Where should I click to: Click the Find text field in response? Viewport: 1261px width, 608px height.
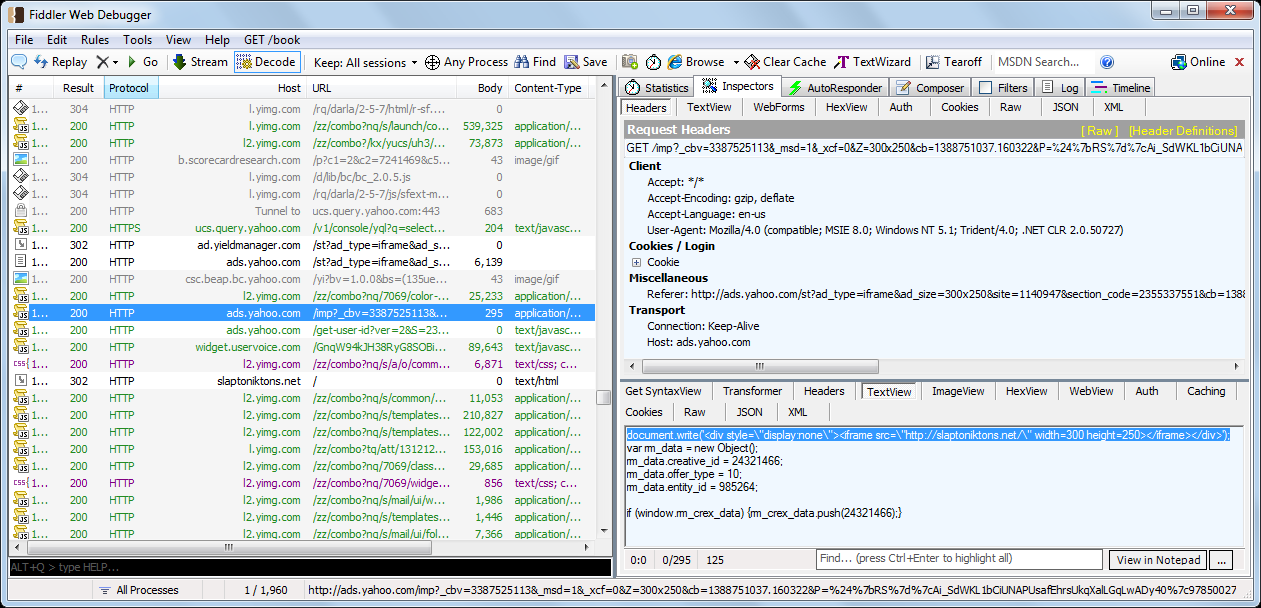959,559
